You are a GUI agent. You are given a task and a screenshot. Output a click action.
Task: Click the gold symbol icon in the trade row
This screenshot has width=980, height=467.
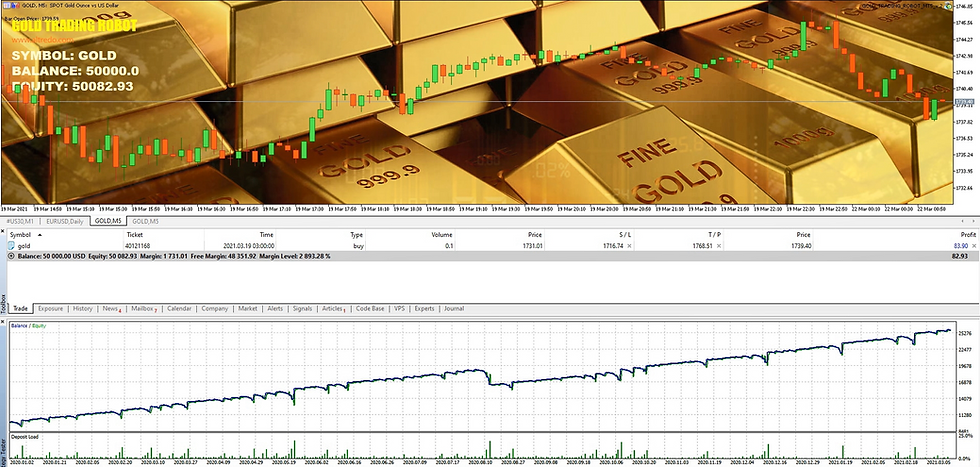(x=12, y=246)
